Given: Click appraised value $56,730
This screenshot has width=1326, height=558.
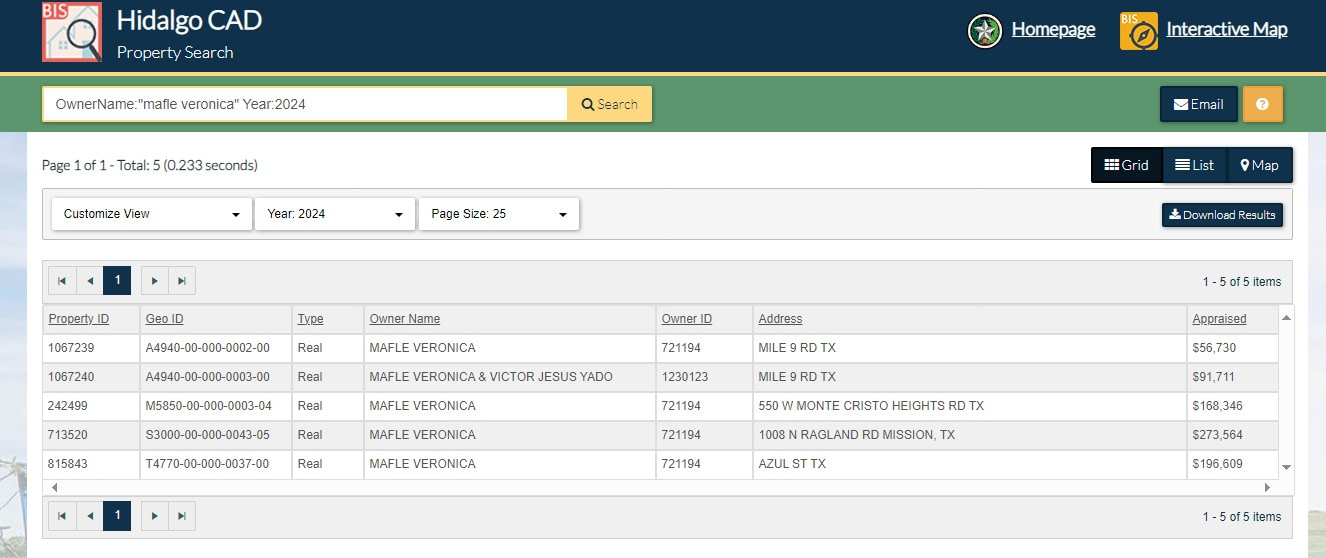Looking at the screenshot, I should click(x=1214, y=348).
